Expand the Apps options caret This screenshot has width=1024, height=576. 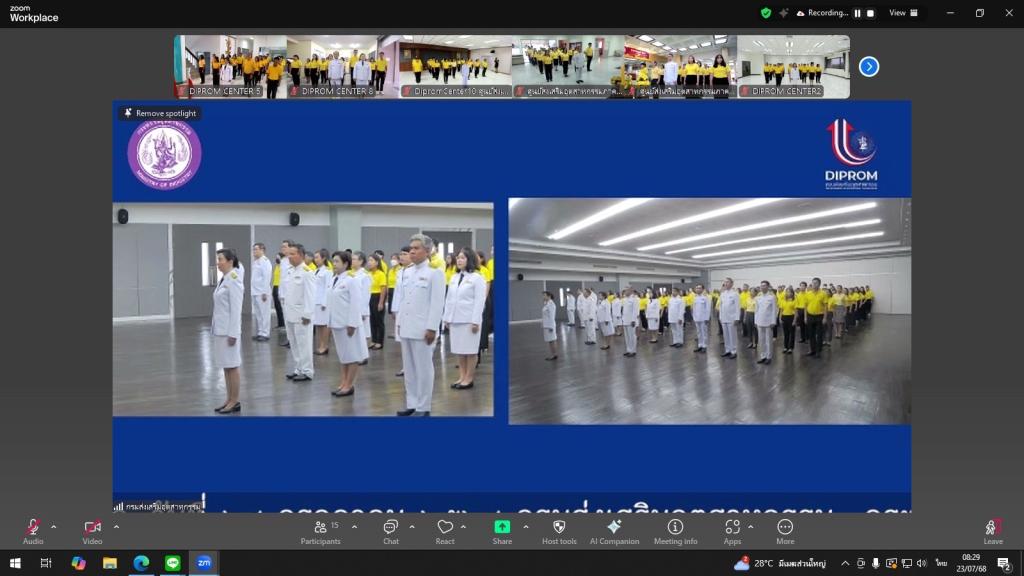click(750, 526)
